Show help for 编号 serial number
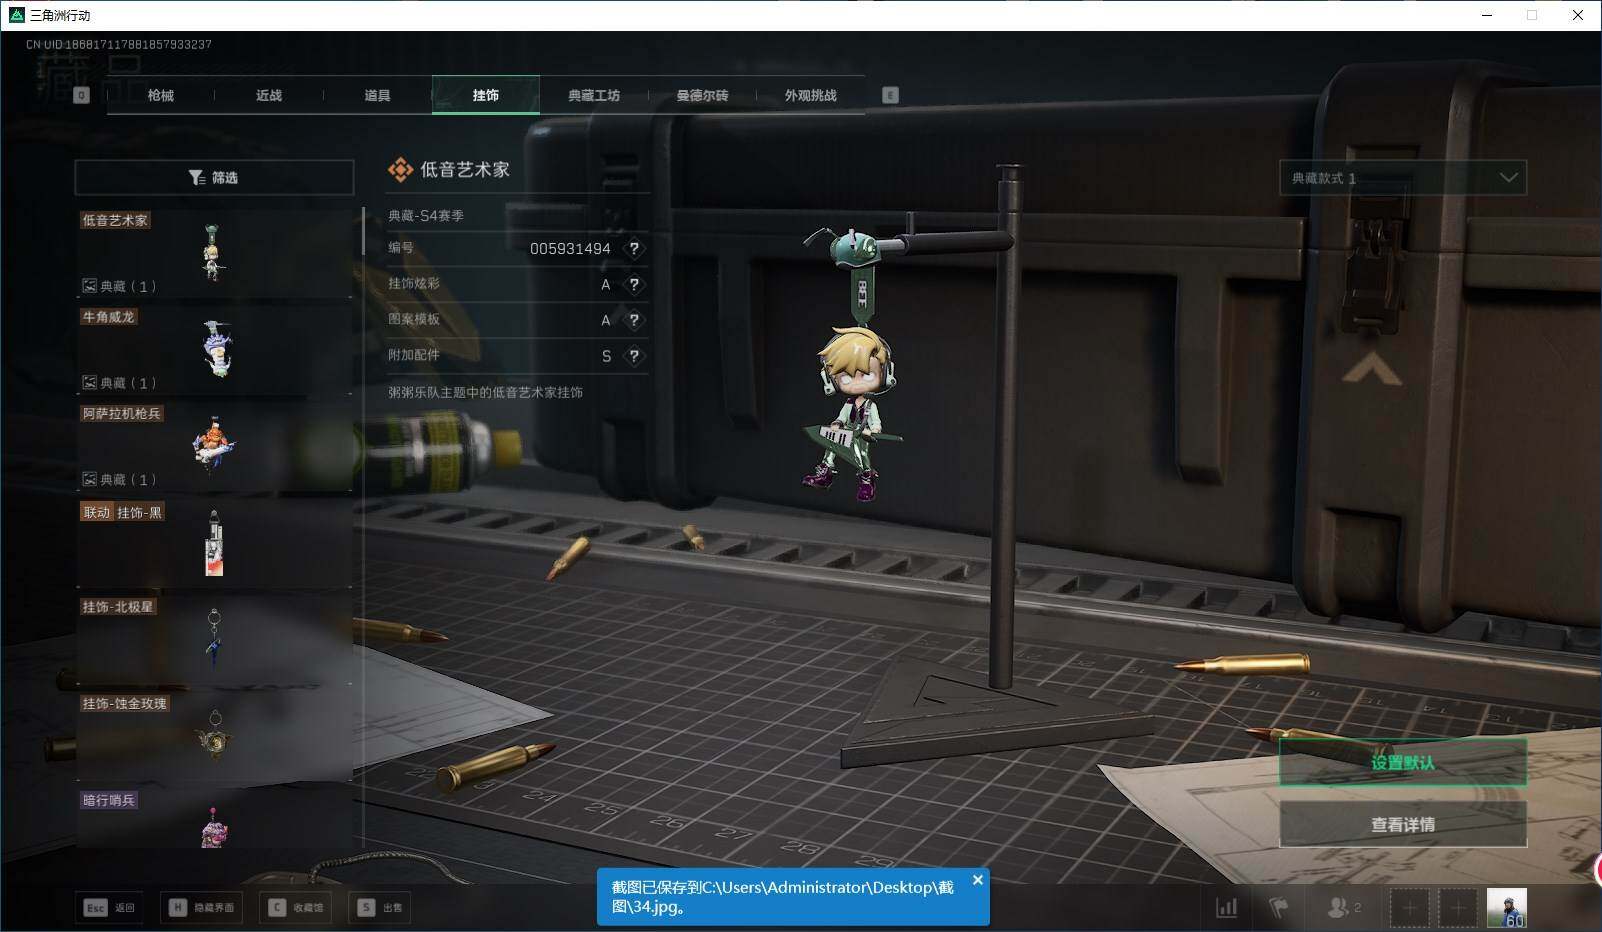This screenshot has height=932, width=1602. click(634, 248)
